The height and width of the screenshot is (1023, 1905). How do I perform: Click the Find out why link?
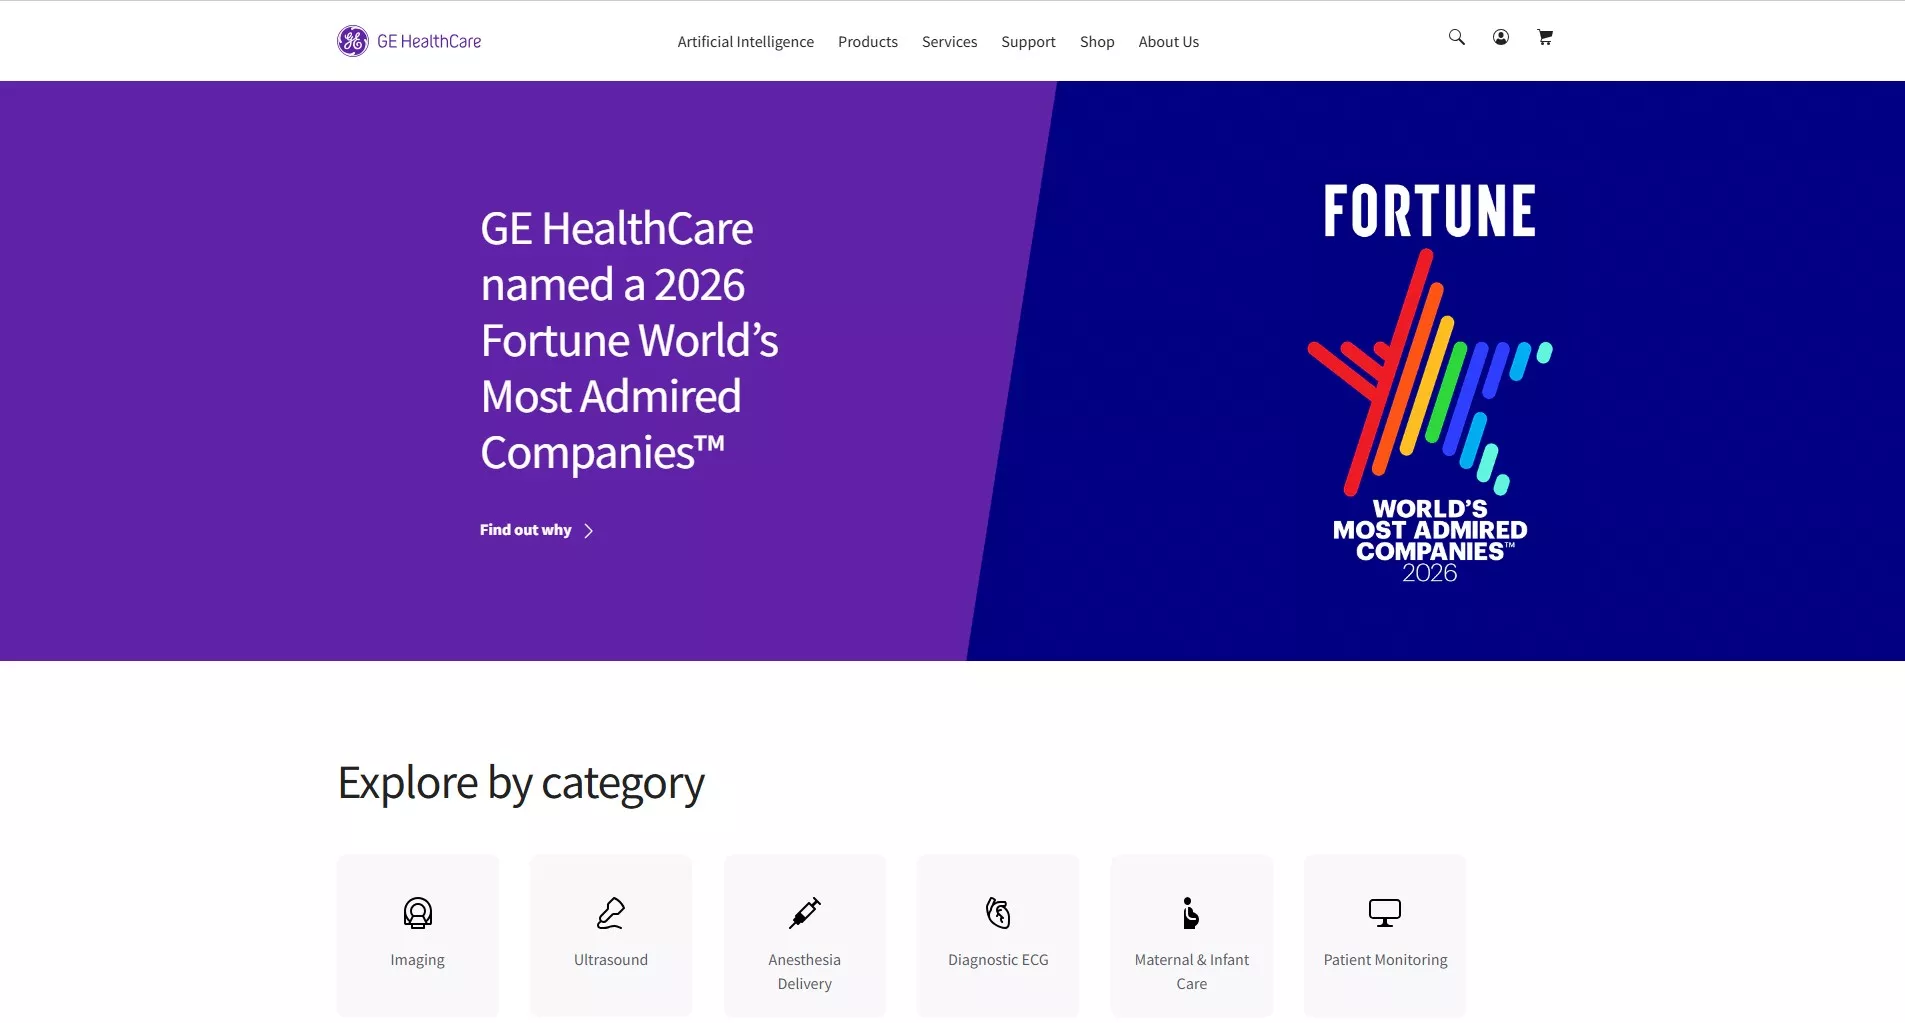coord(524,530)
